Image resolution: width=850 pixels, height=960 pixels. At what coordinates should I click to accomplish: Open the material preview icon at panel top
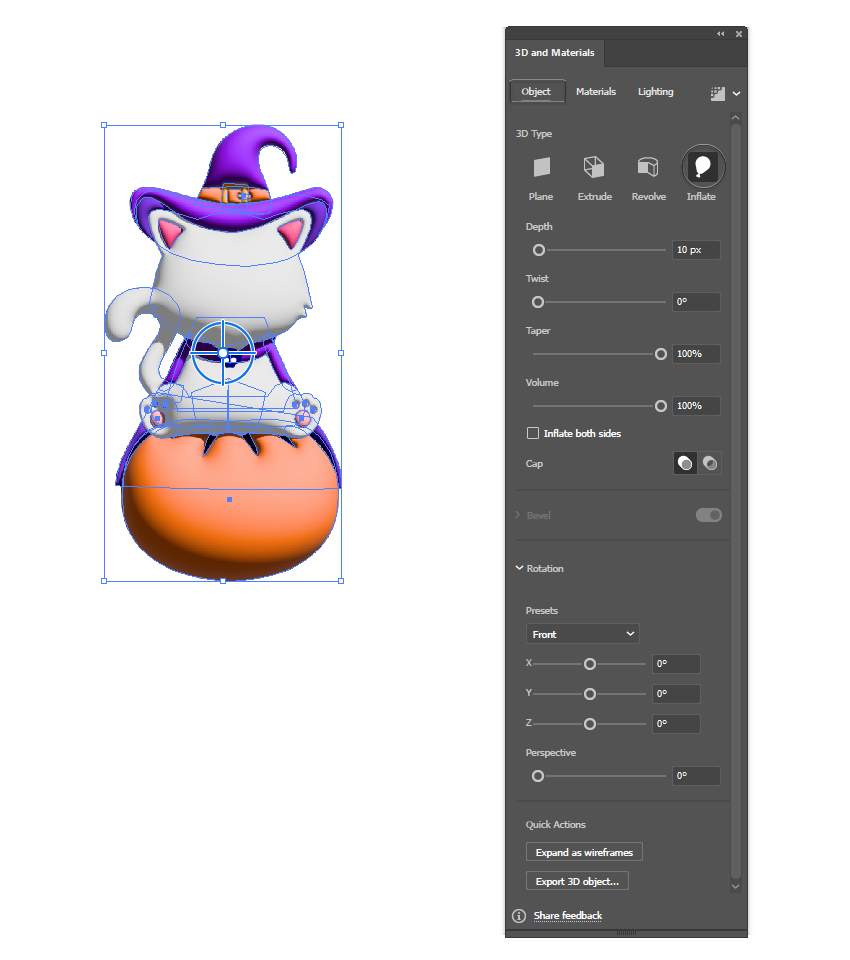click(719, 93)
